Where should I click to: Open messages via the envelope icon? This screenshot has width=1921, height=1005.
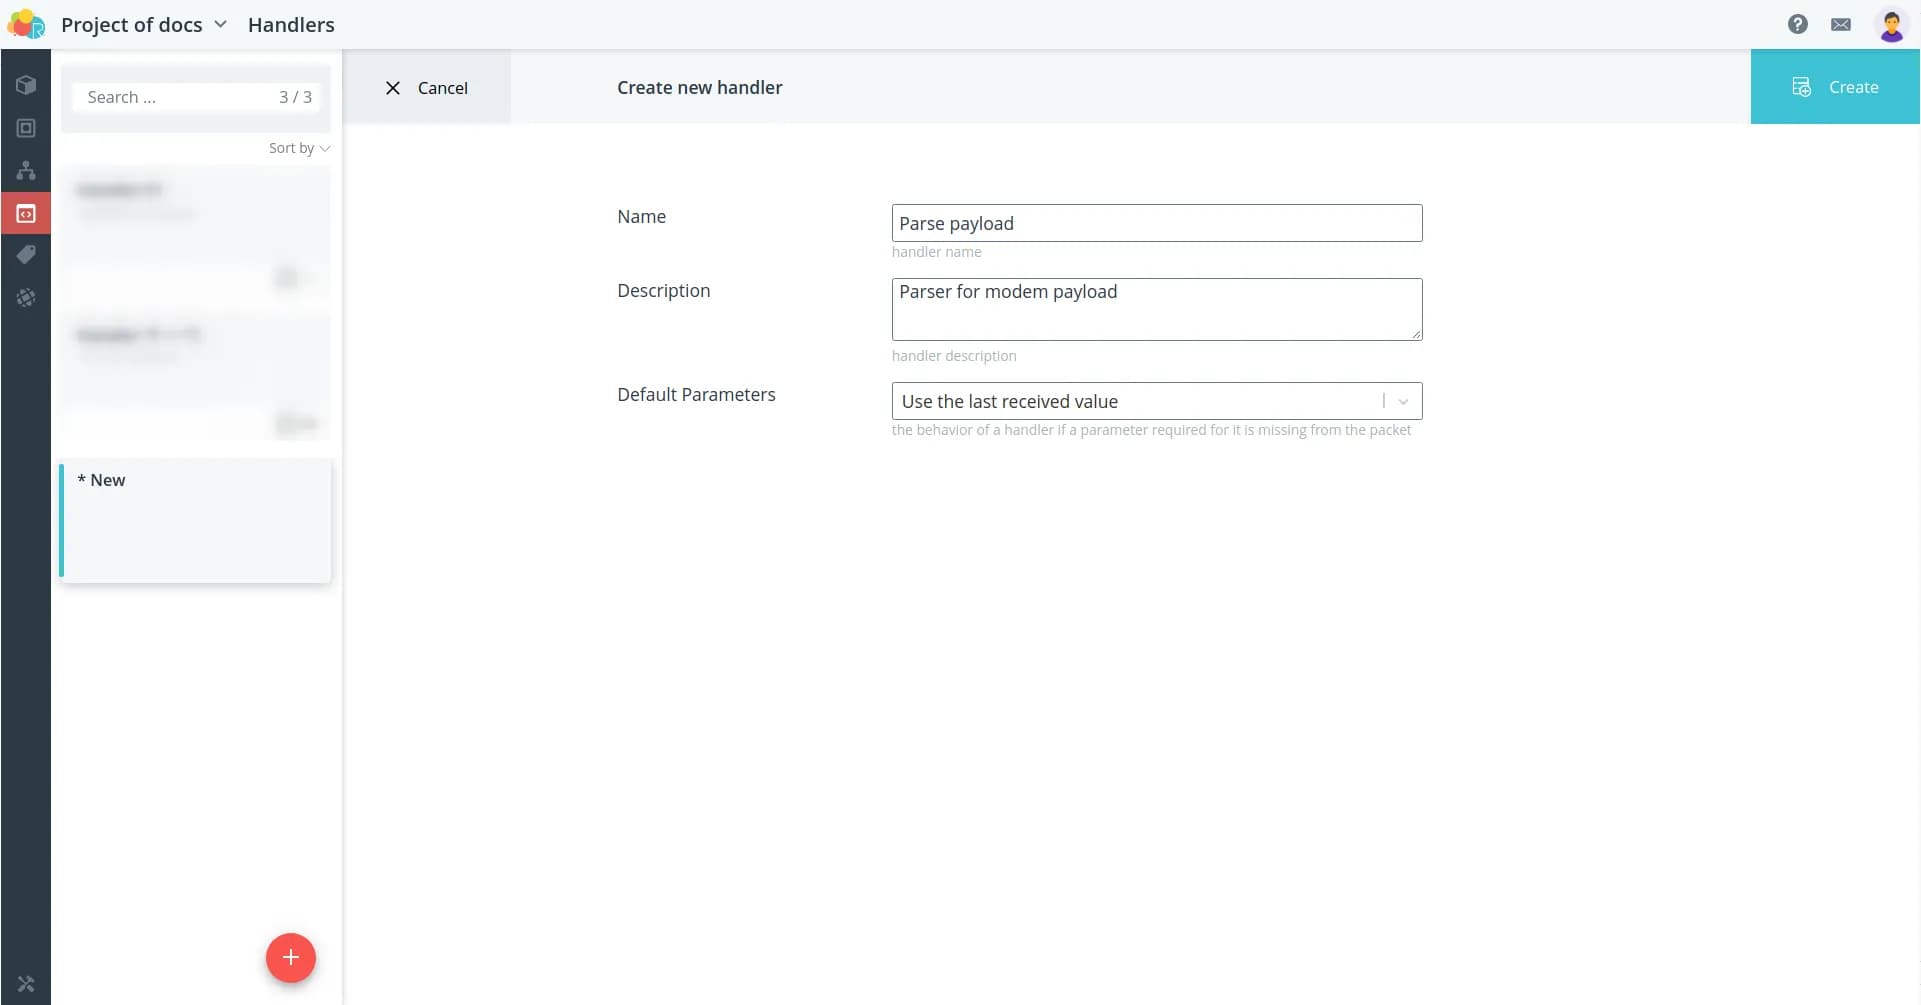tap(1840, 24)
